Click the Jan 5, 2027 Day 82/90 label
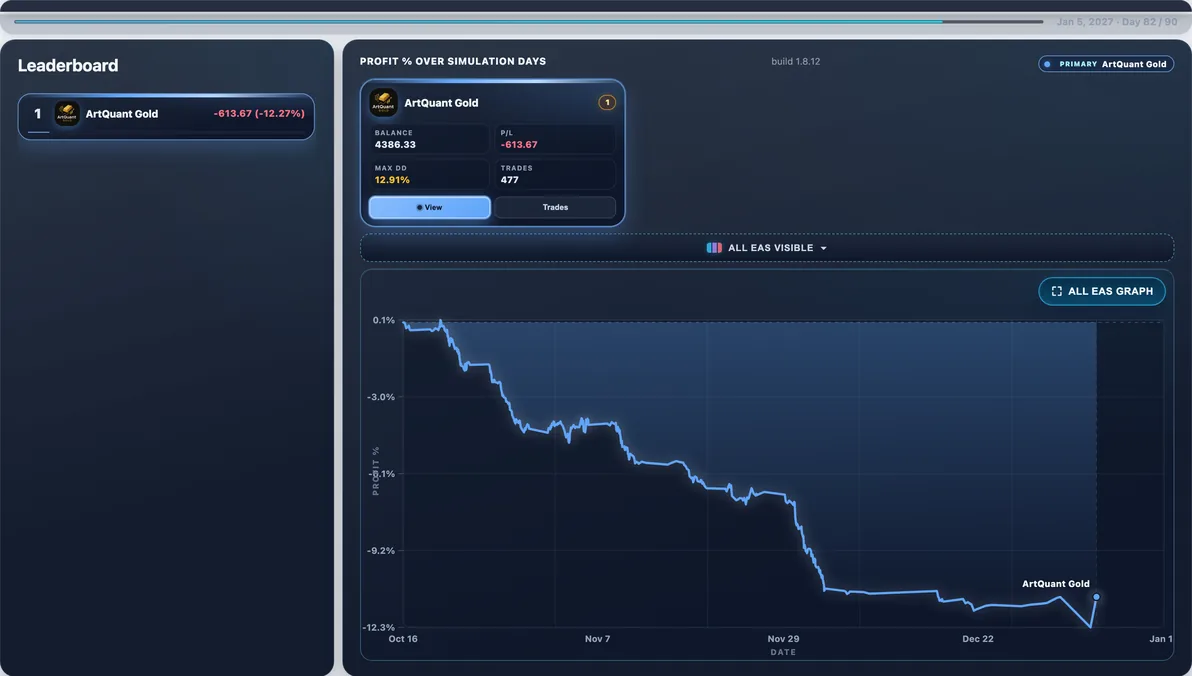This screenshot has width=1192, height=676. point(1117,22)
